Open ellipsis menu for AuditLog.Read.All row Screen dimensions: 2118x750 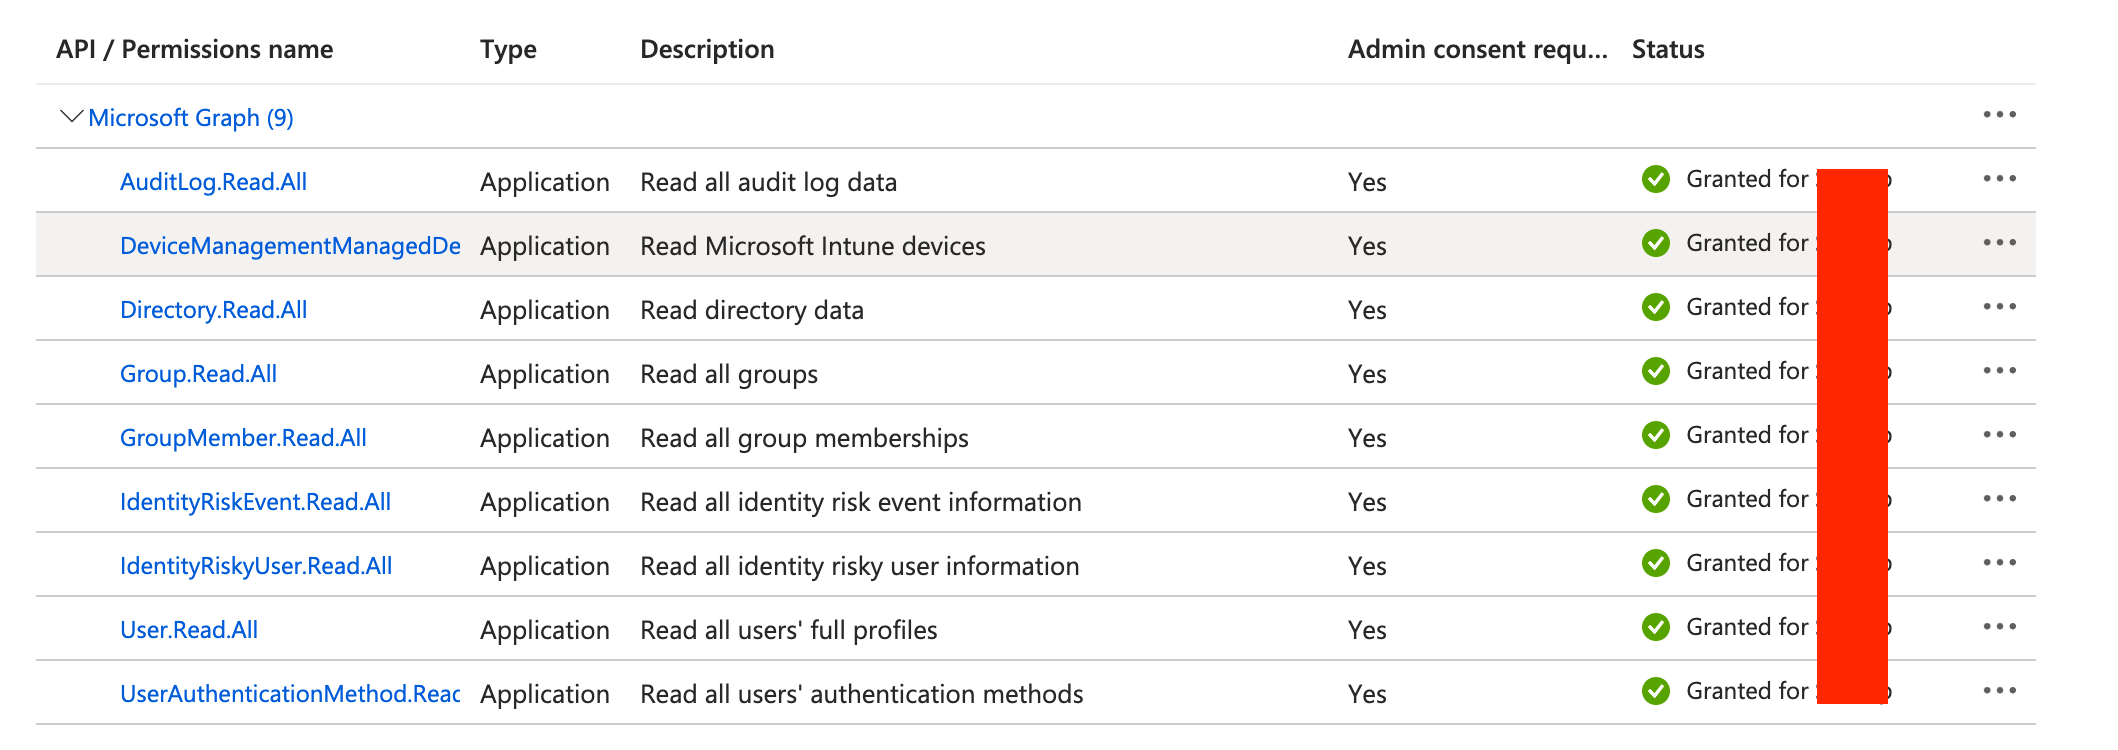1999,179
